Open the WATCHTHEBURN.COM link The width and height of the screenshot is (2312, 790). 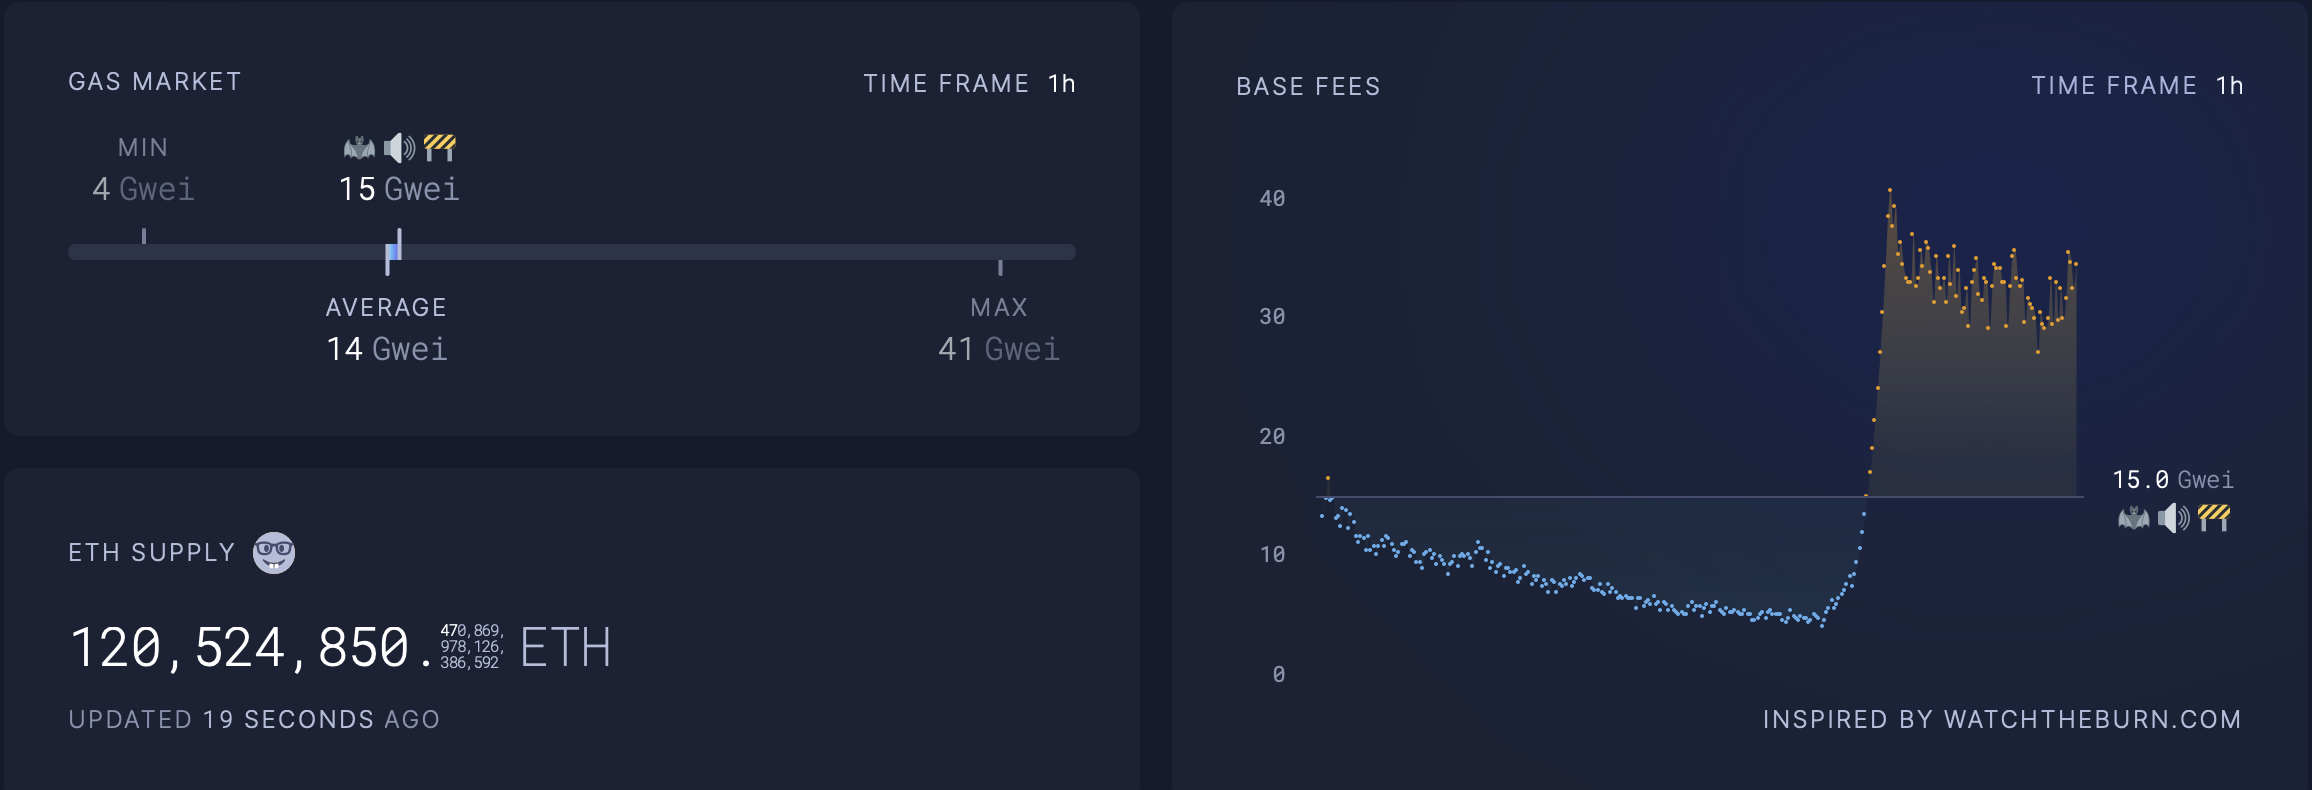pyautogui.click(x=2092, y=720)
